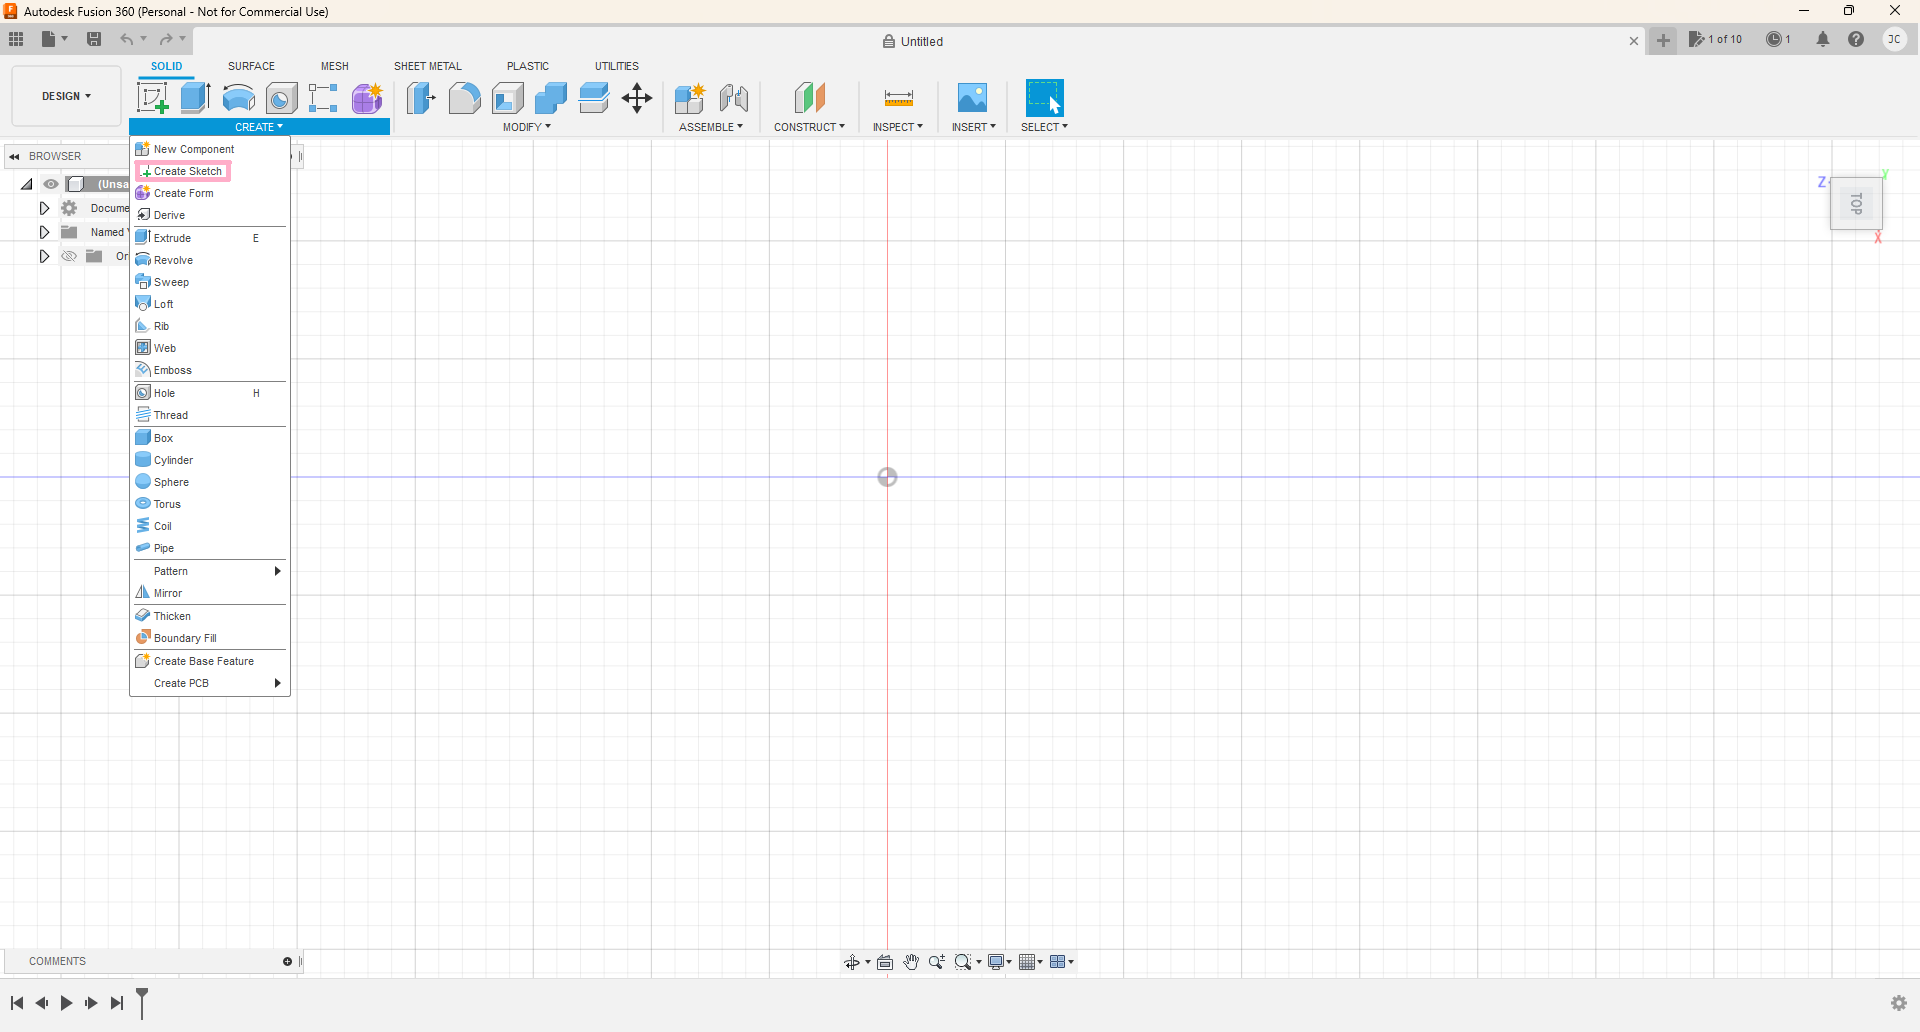The width and height of the screenshot is (1920, 1032).
Task: Play the timeline
Action: point(66,1003)
